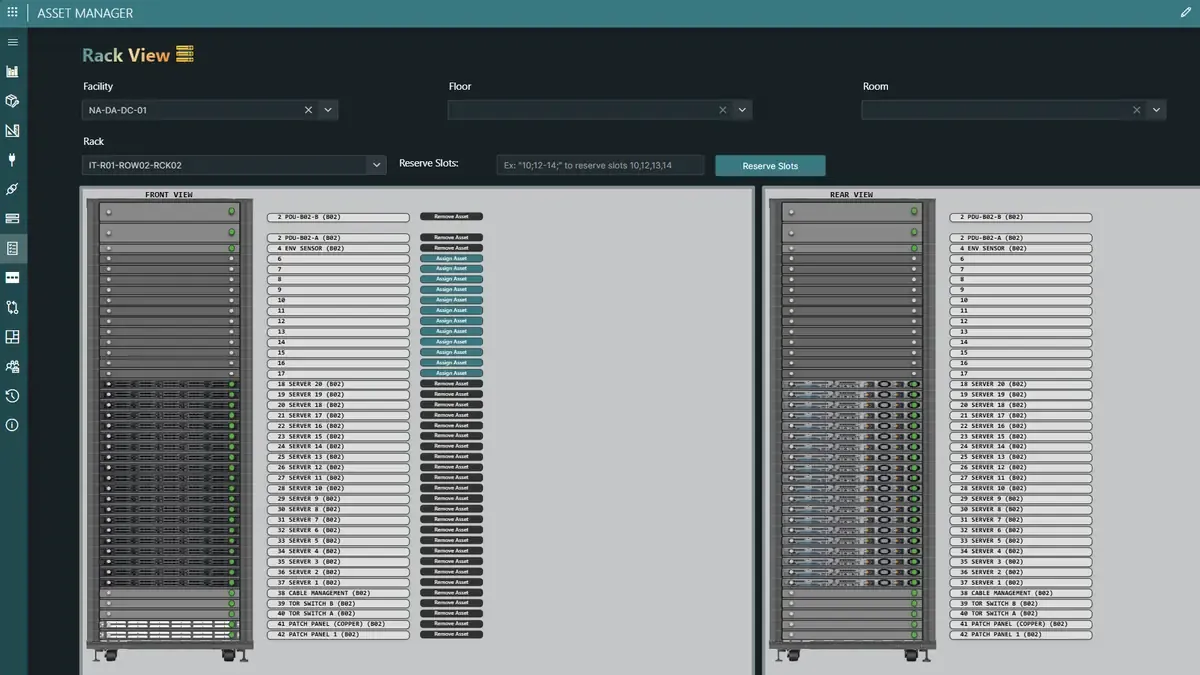This screenshot has width=1200, height=675.
Task: Open the server stack icon in sidebar
Action: click(12, 218)
